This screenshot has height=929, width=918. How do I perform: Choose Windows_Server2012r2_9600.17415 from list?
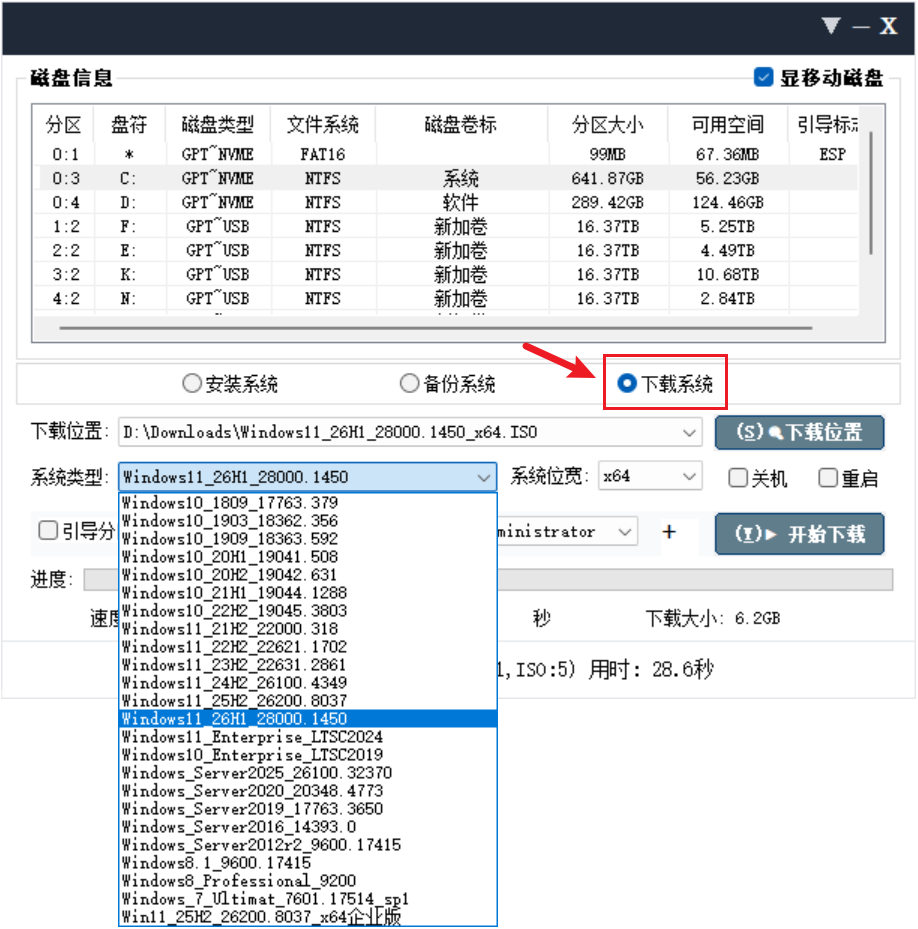point(308,845)
